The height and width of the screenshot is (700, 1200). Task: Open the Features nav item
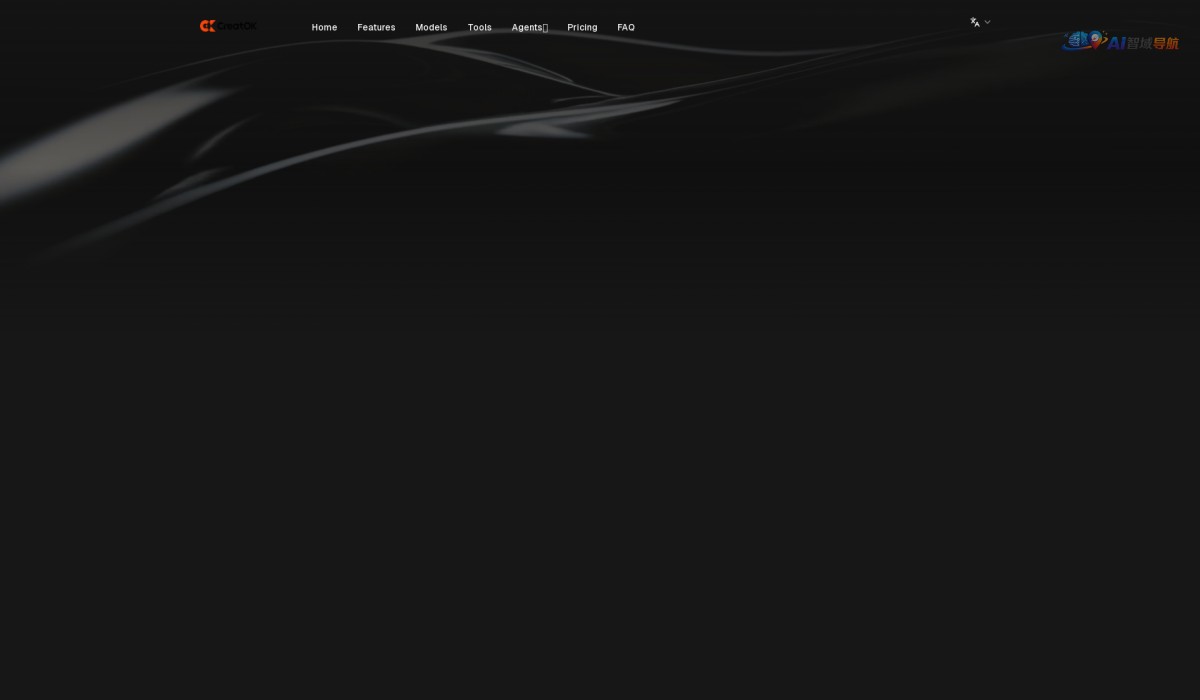click(376, 27)
